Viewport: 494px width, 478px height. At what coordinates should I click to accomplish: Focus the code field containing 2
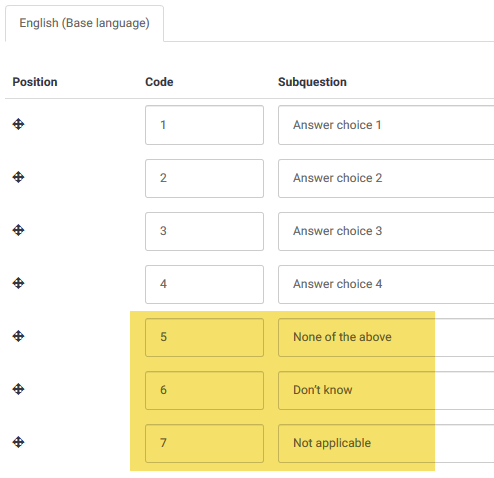[204, 178]
